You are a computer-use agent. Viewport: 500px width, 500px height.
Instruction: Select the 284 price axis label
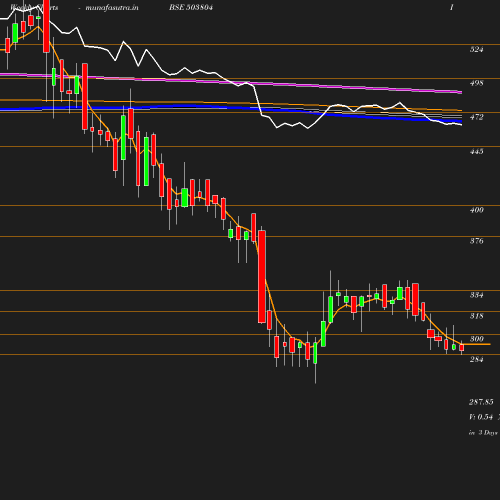pyautogui.click(x=476, y=359)
